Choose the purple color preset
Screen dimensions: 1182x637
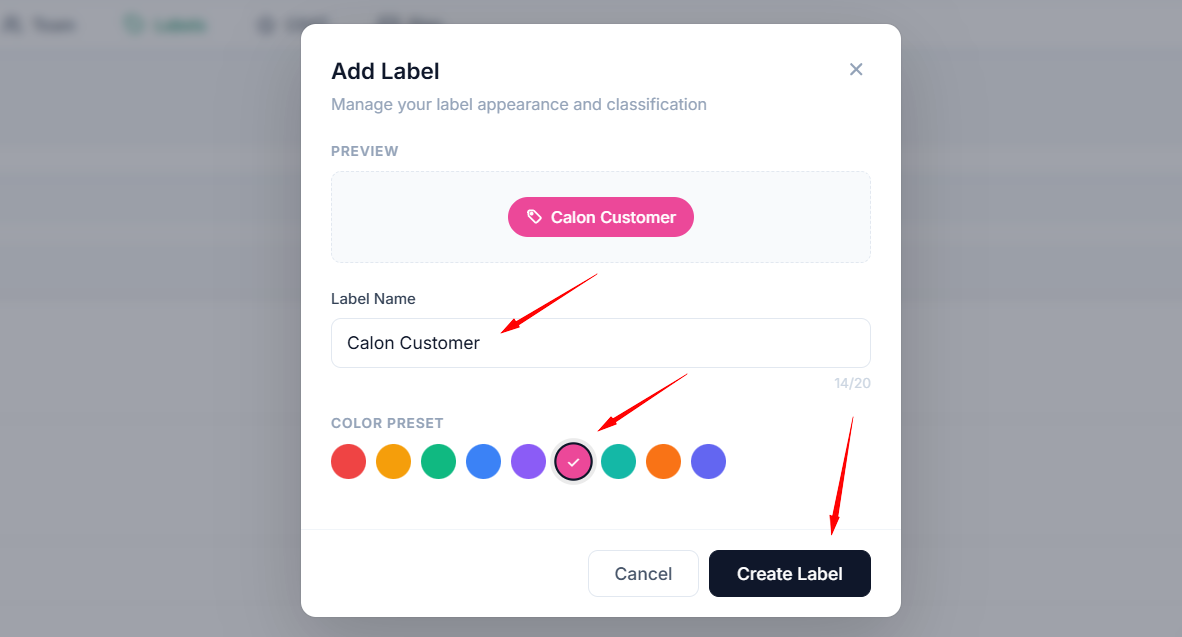(528, 461)
